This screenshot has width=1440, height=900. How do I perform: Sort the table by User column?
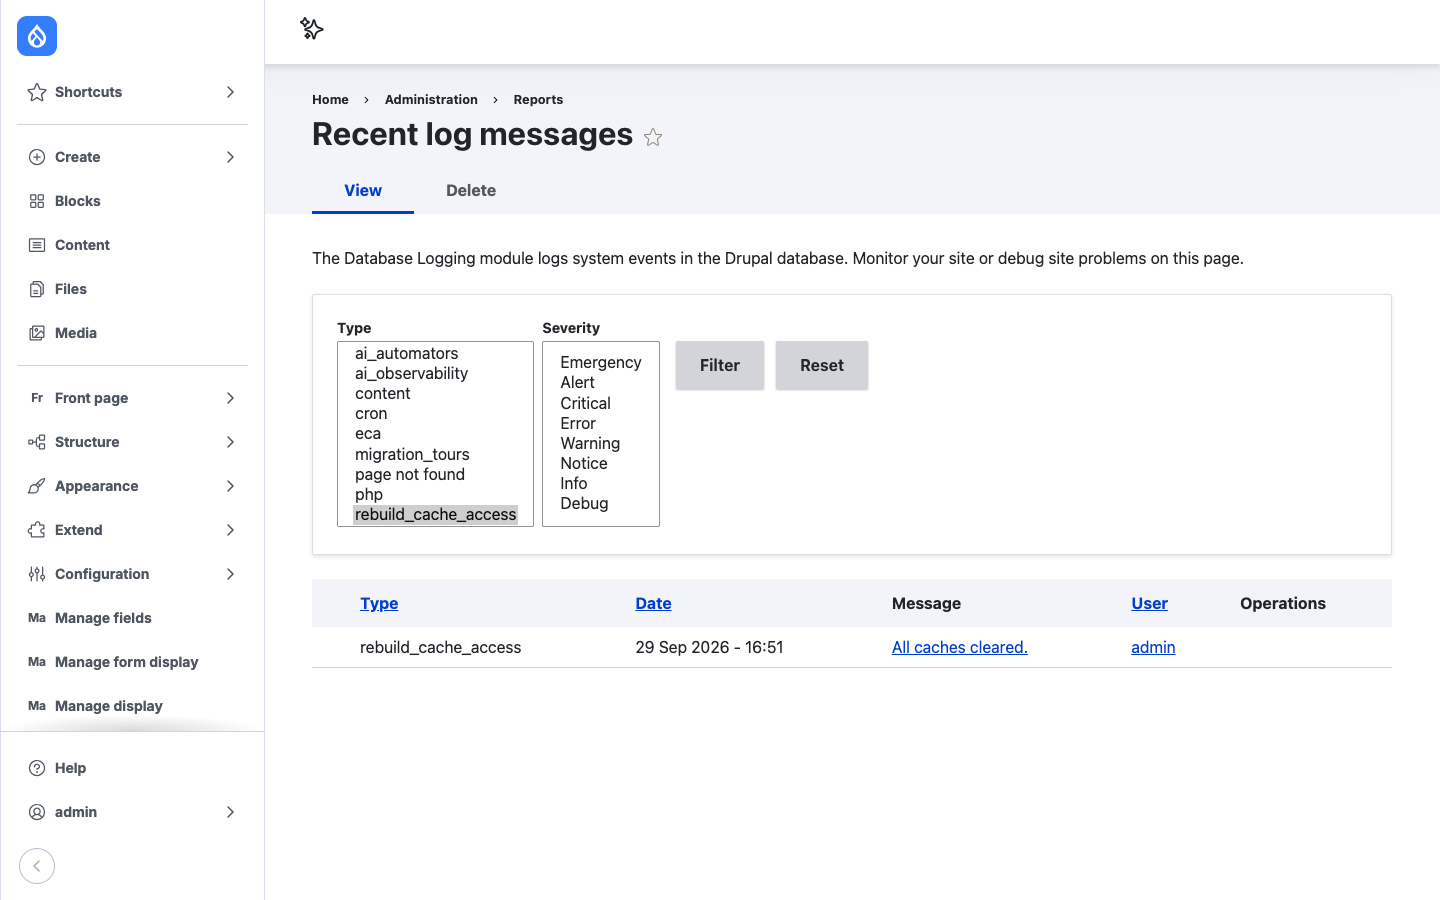(x=1149, y=603)
